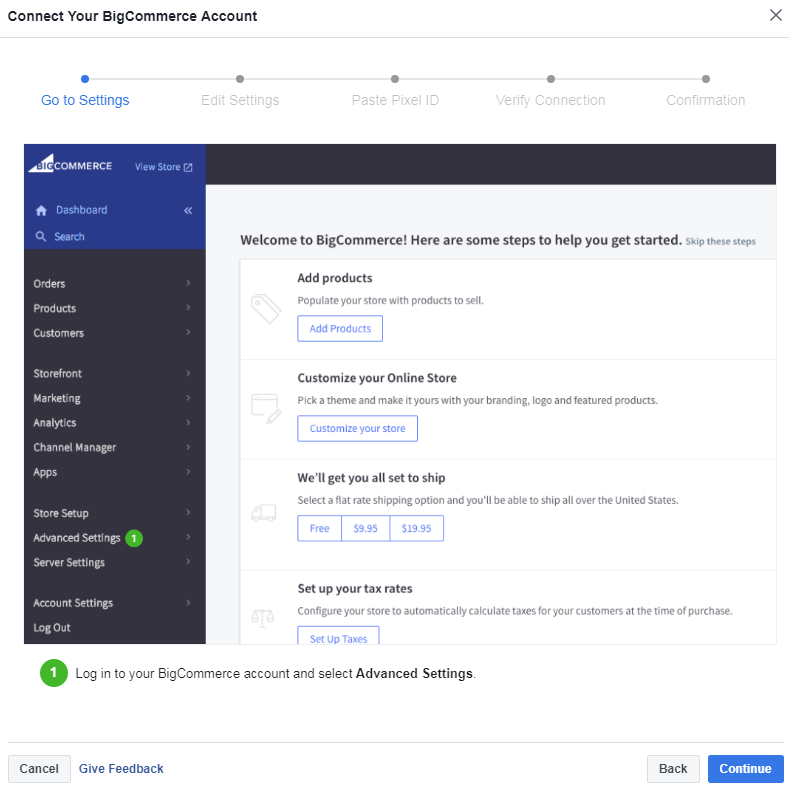The image size is (789, 792).
Task: Open the Give Feedback link
Action: [x=121, y=769]
